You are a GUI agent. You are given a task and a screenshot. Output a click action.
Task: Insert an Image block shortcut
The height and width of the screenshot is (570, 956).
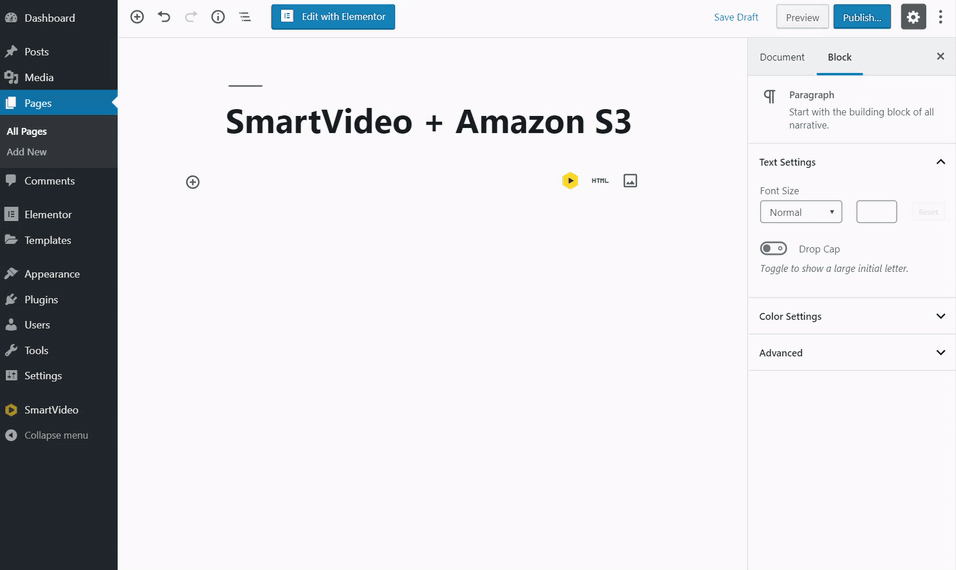tap(630, 181)
